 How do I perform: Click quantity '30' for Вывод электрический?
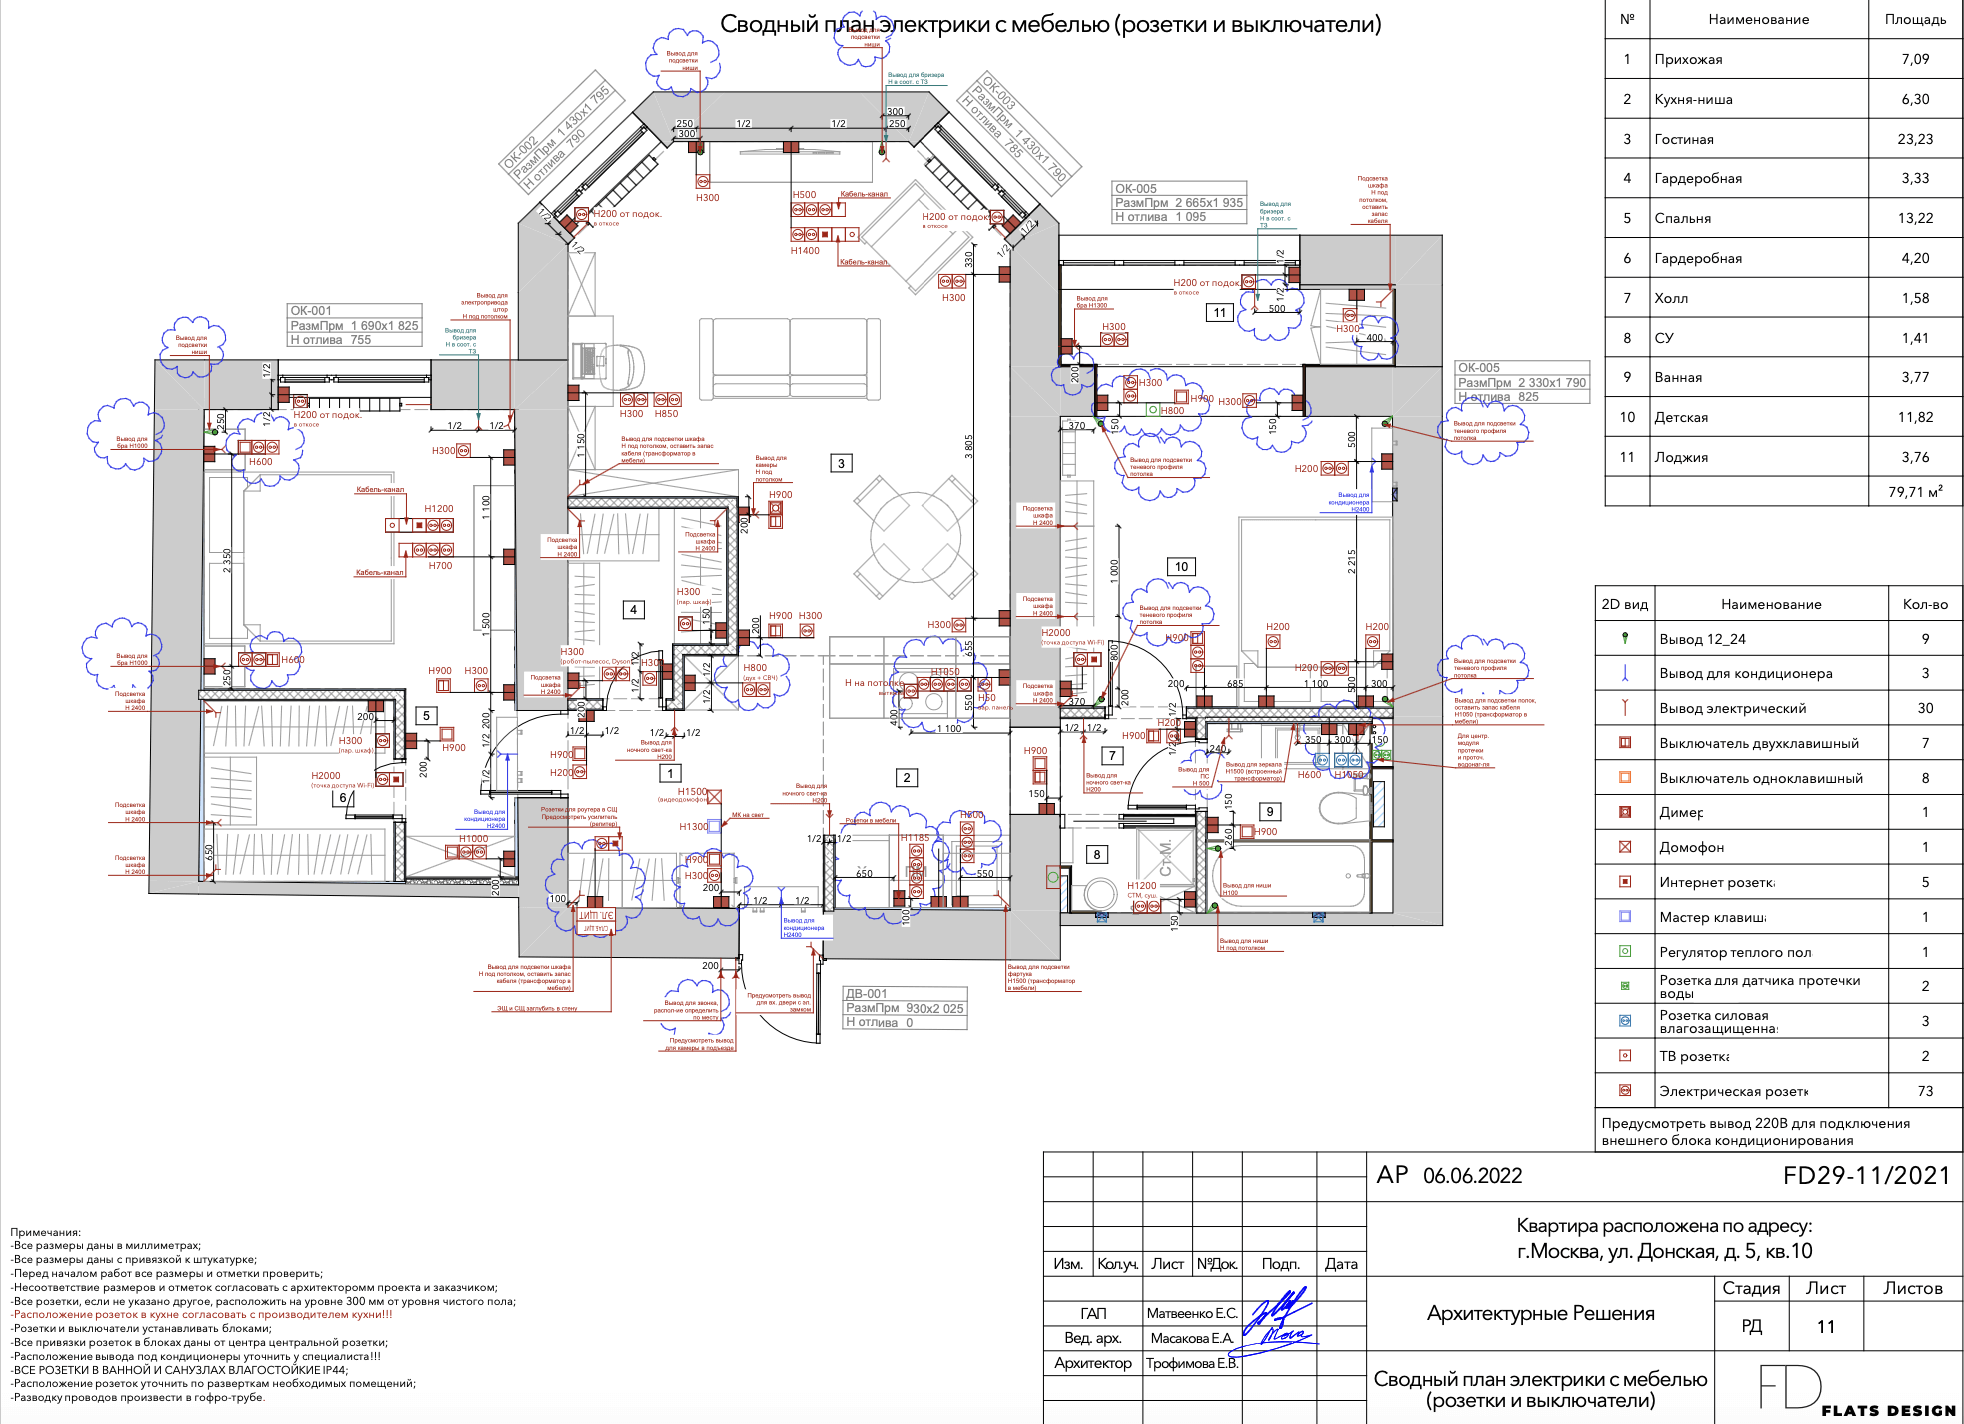coord(1925,708)
